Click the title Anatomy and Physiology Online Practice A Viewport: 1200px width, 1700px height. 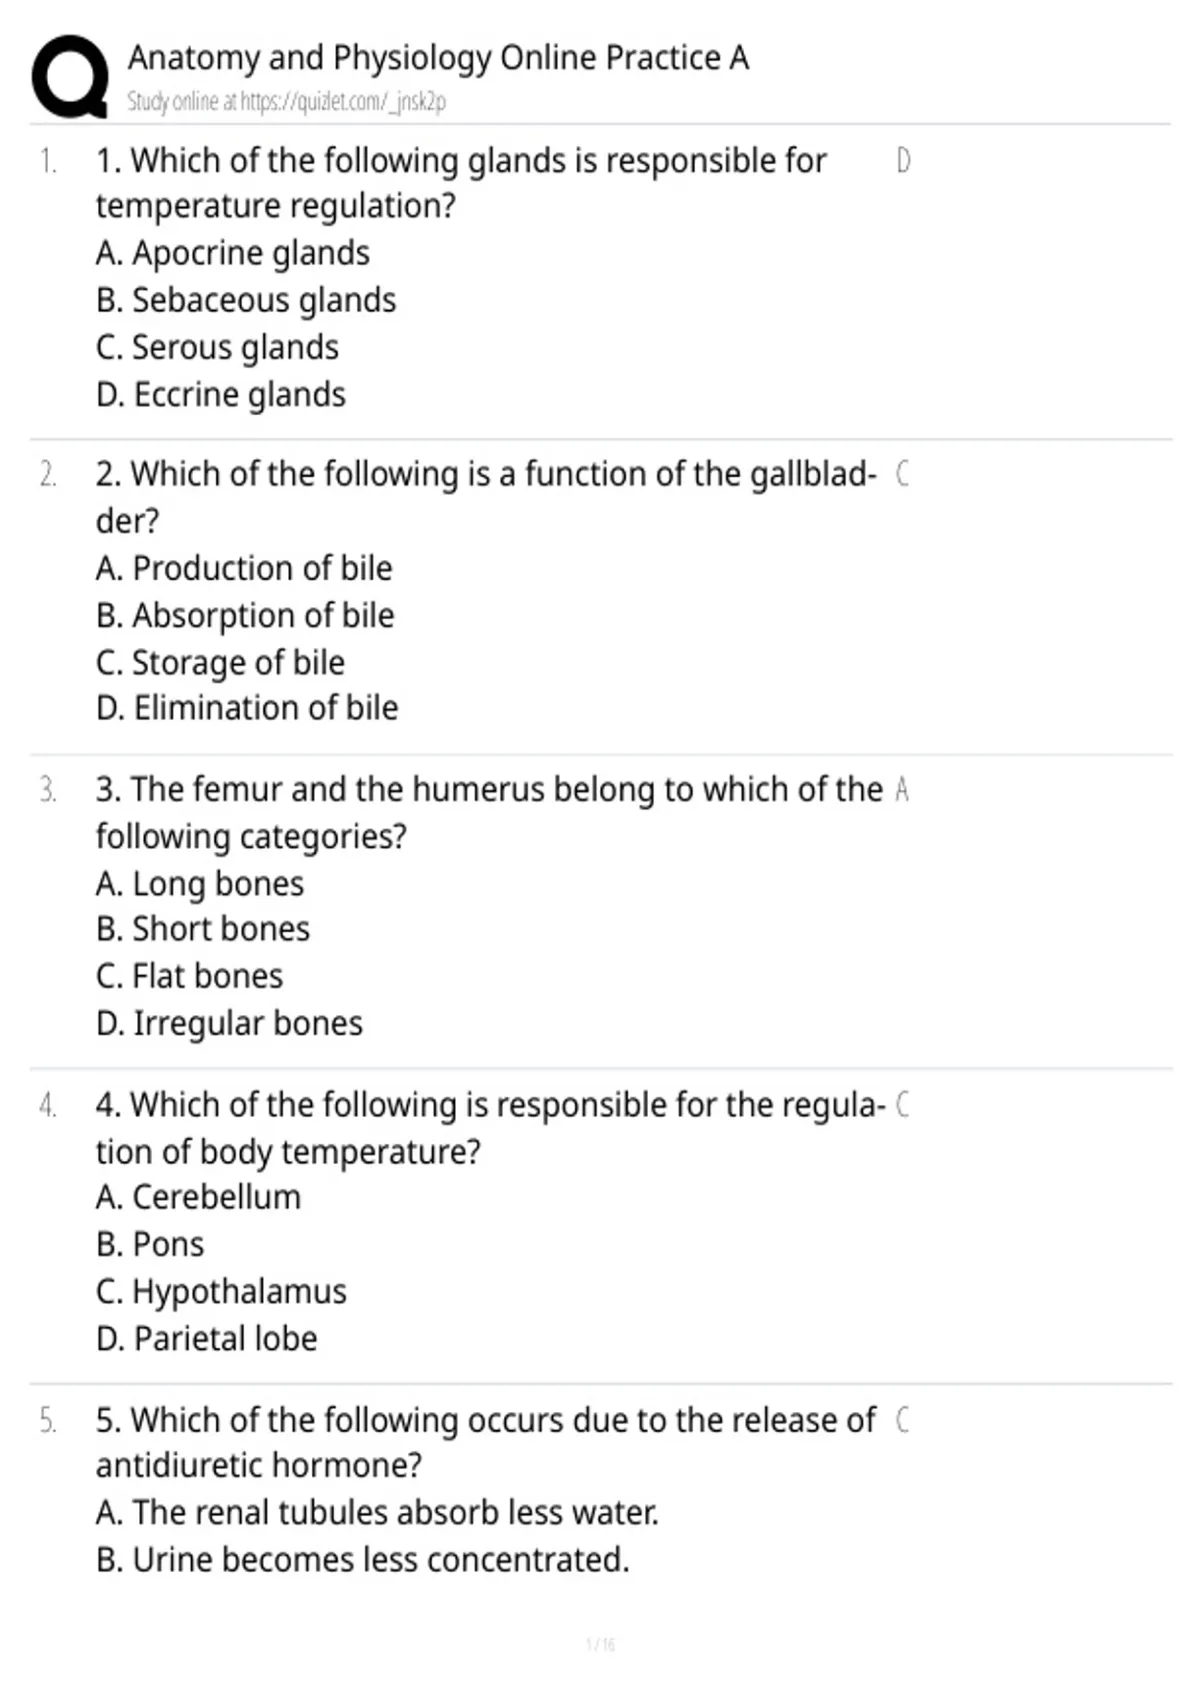point(438,58)
